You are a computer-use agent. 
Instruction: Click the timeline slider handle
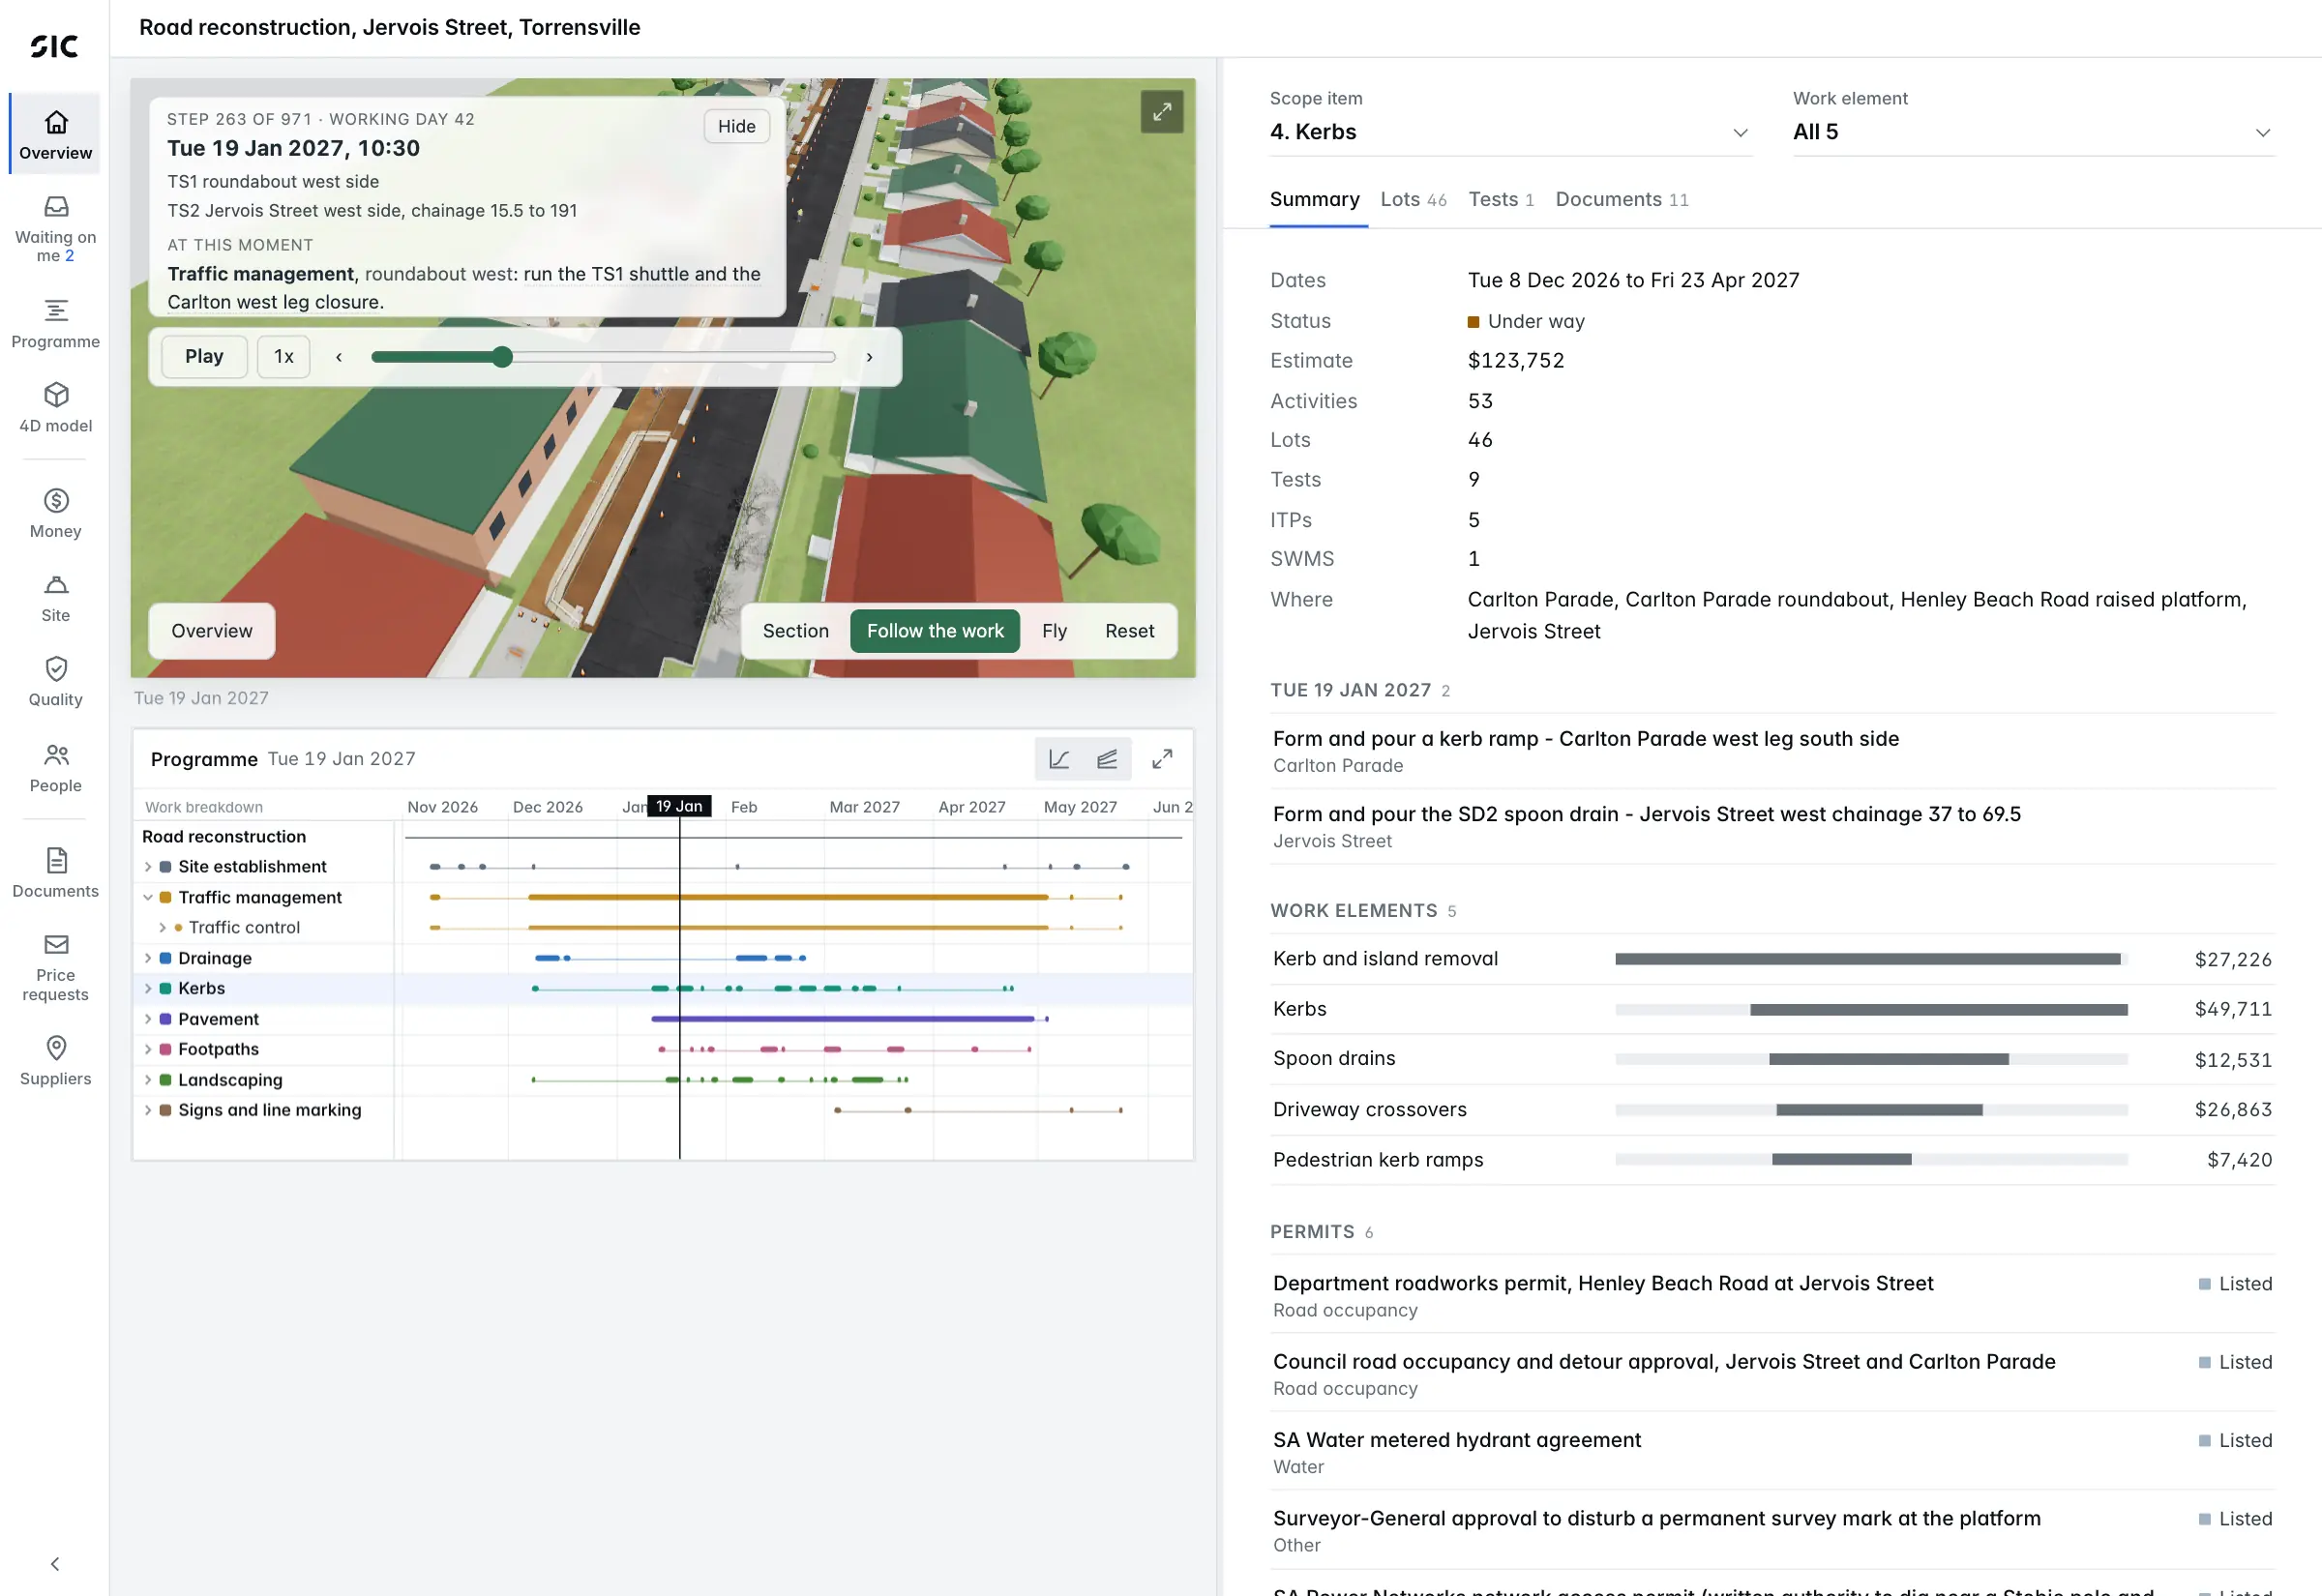coord(502,357)
